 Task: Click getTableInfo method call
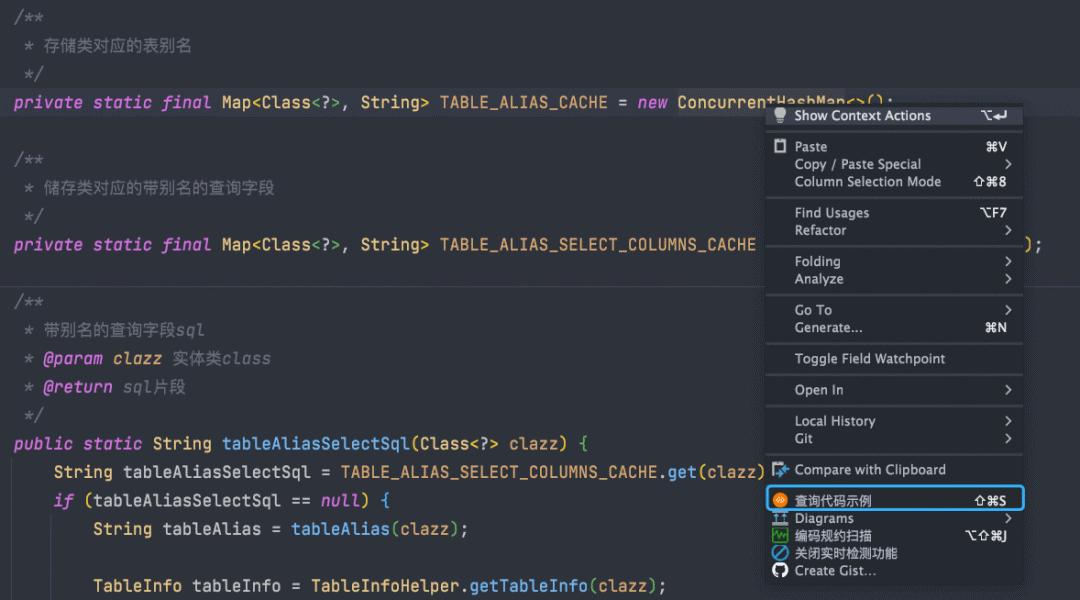pos(528,586)
